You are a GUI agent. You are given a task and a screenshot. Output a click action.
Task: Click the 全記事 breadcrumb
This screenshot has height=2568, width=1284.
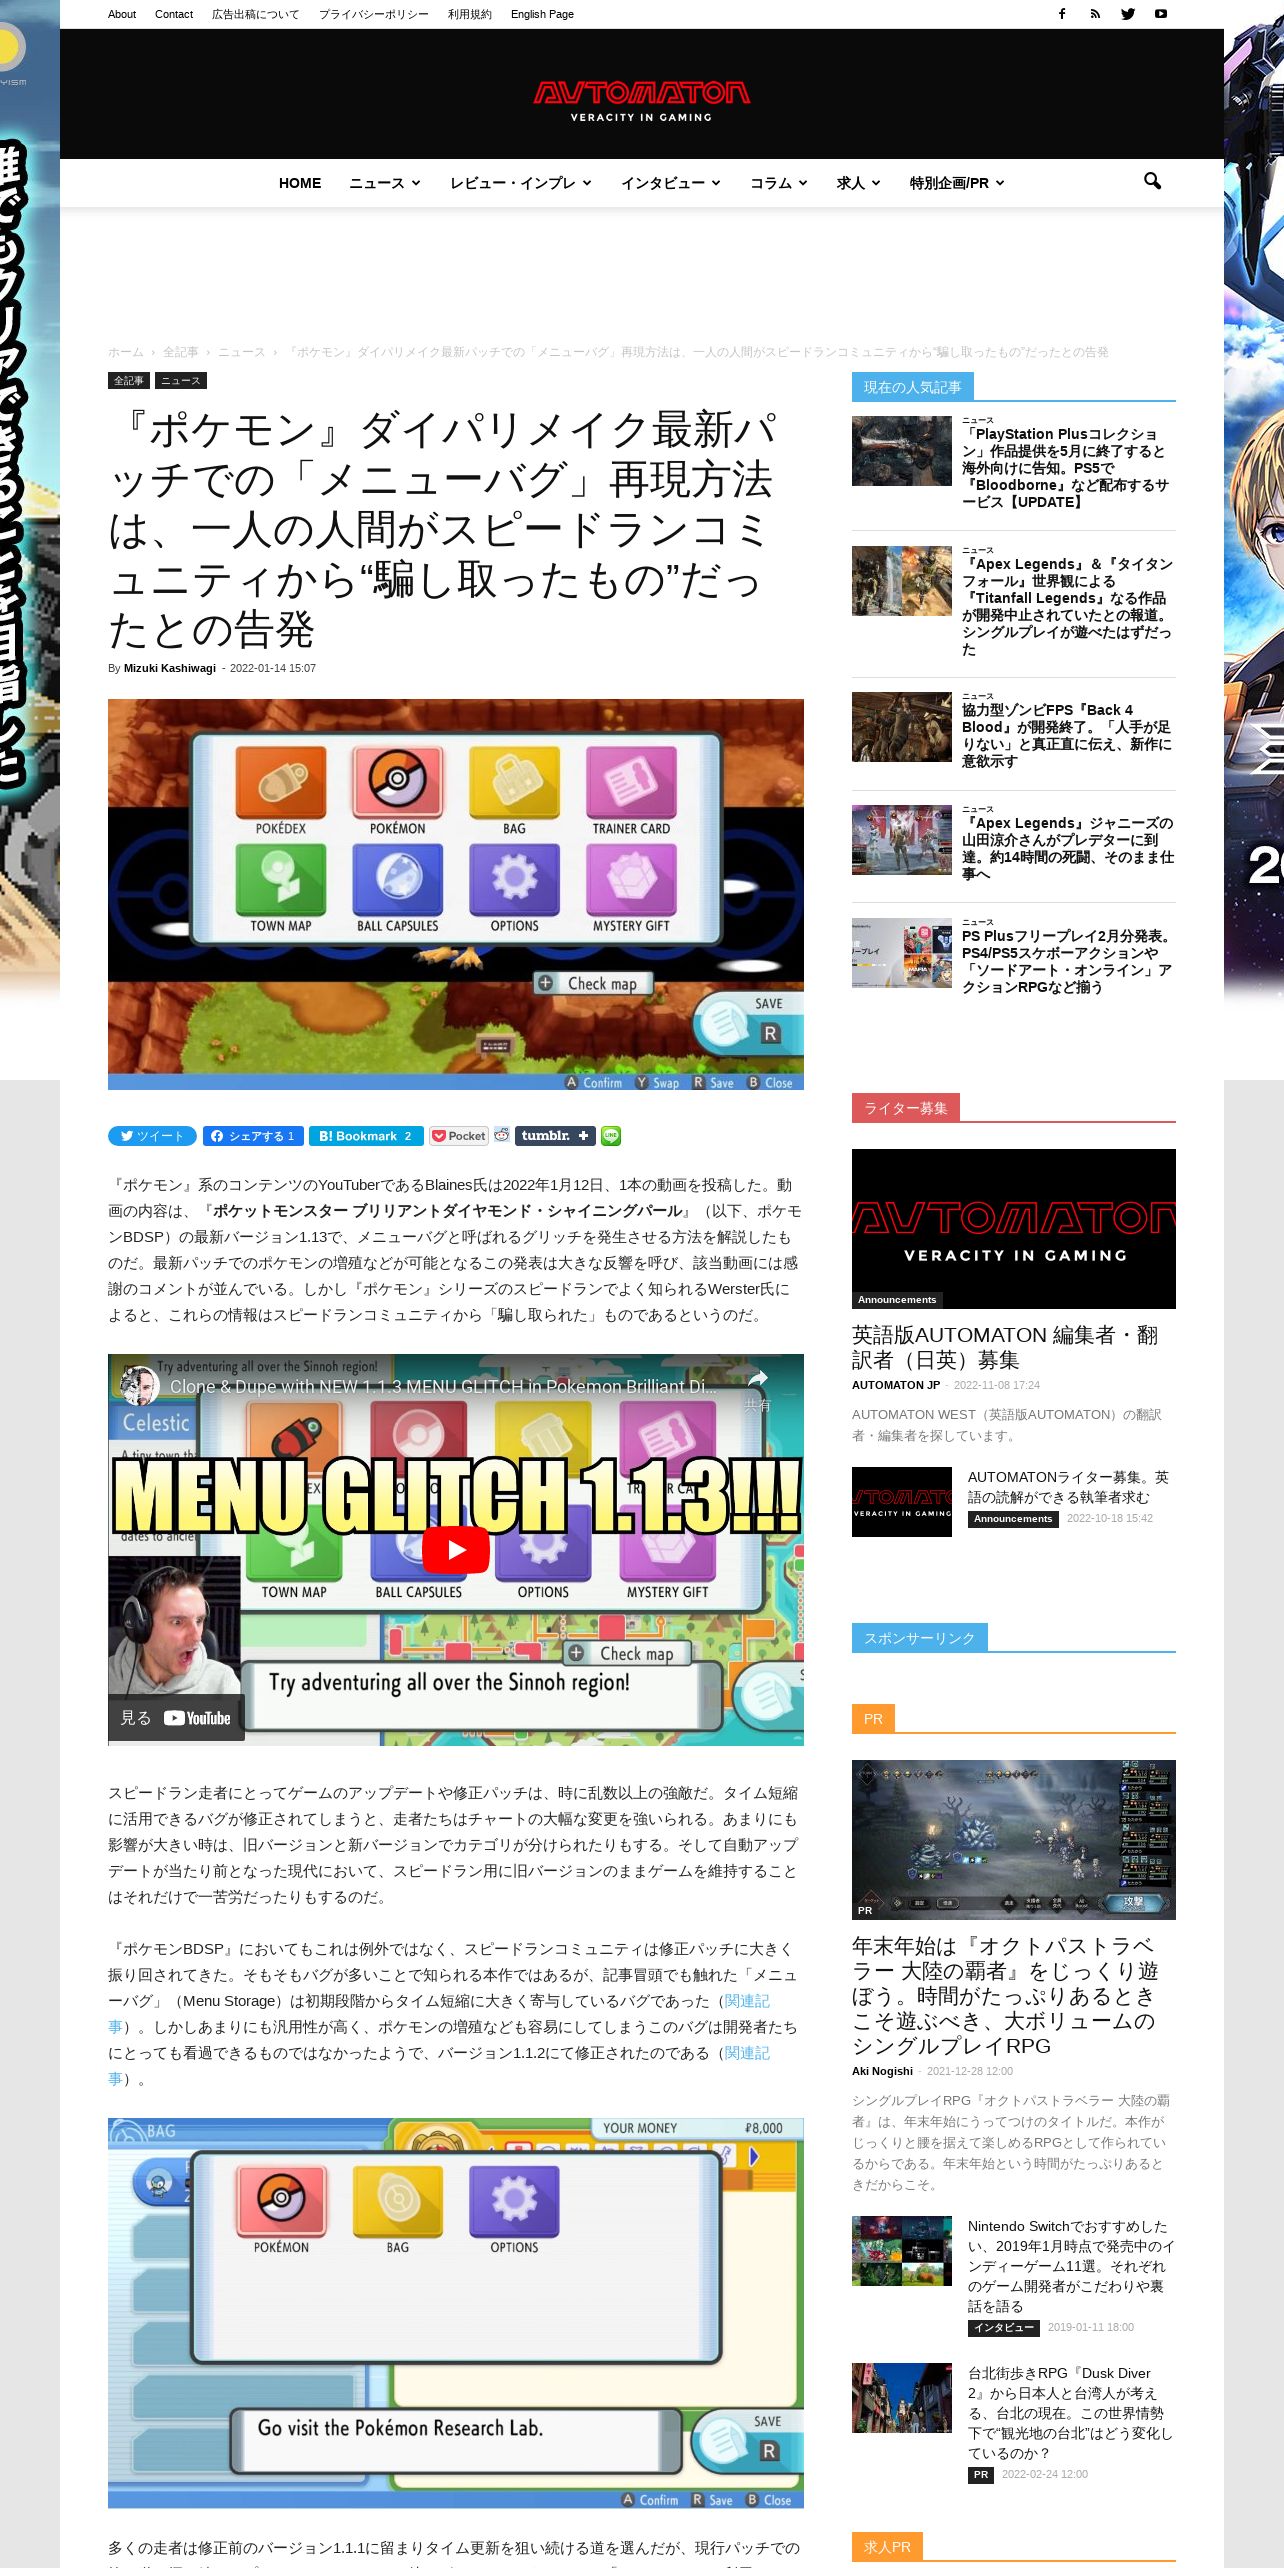click(181, 352)
